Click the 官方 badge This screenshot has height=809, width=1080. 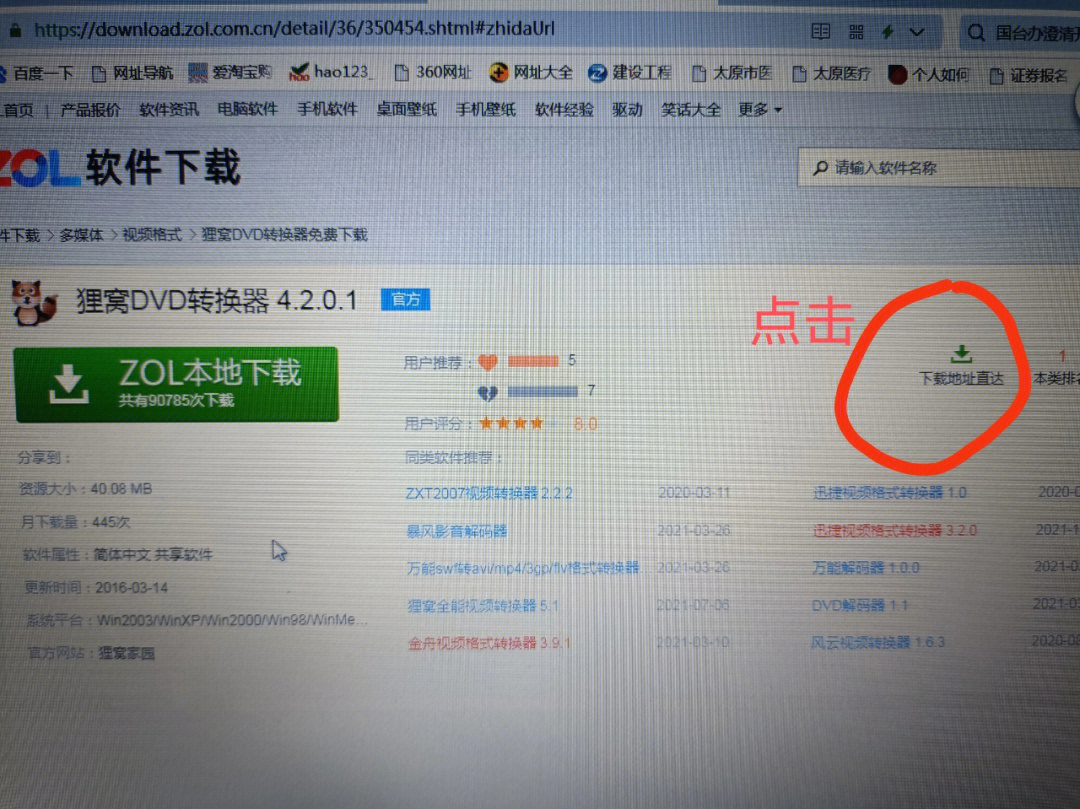click(x=406, y=300)
